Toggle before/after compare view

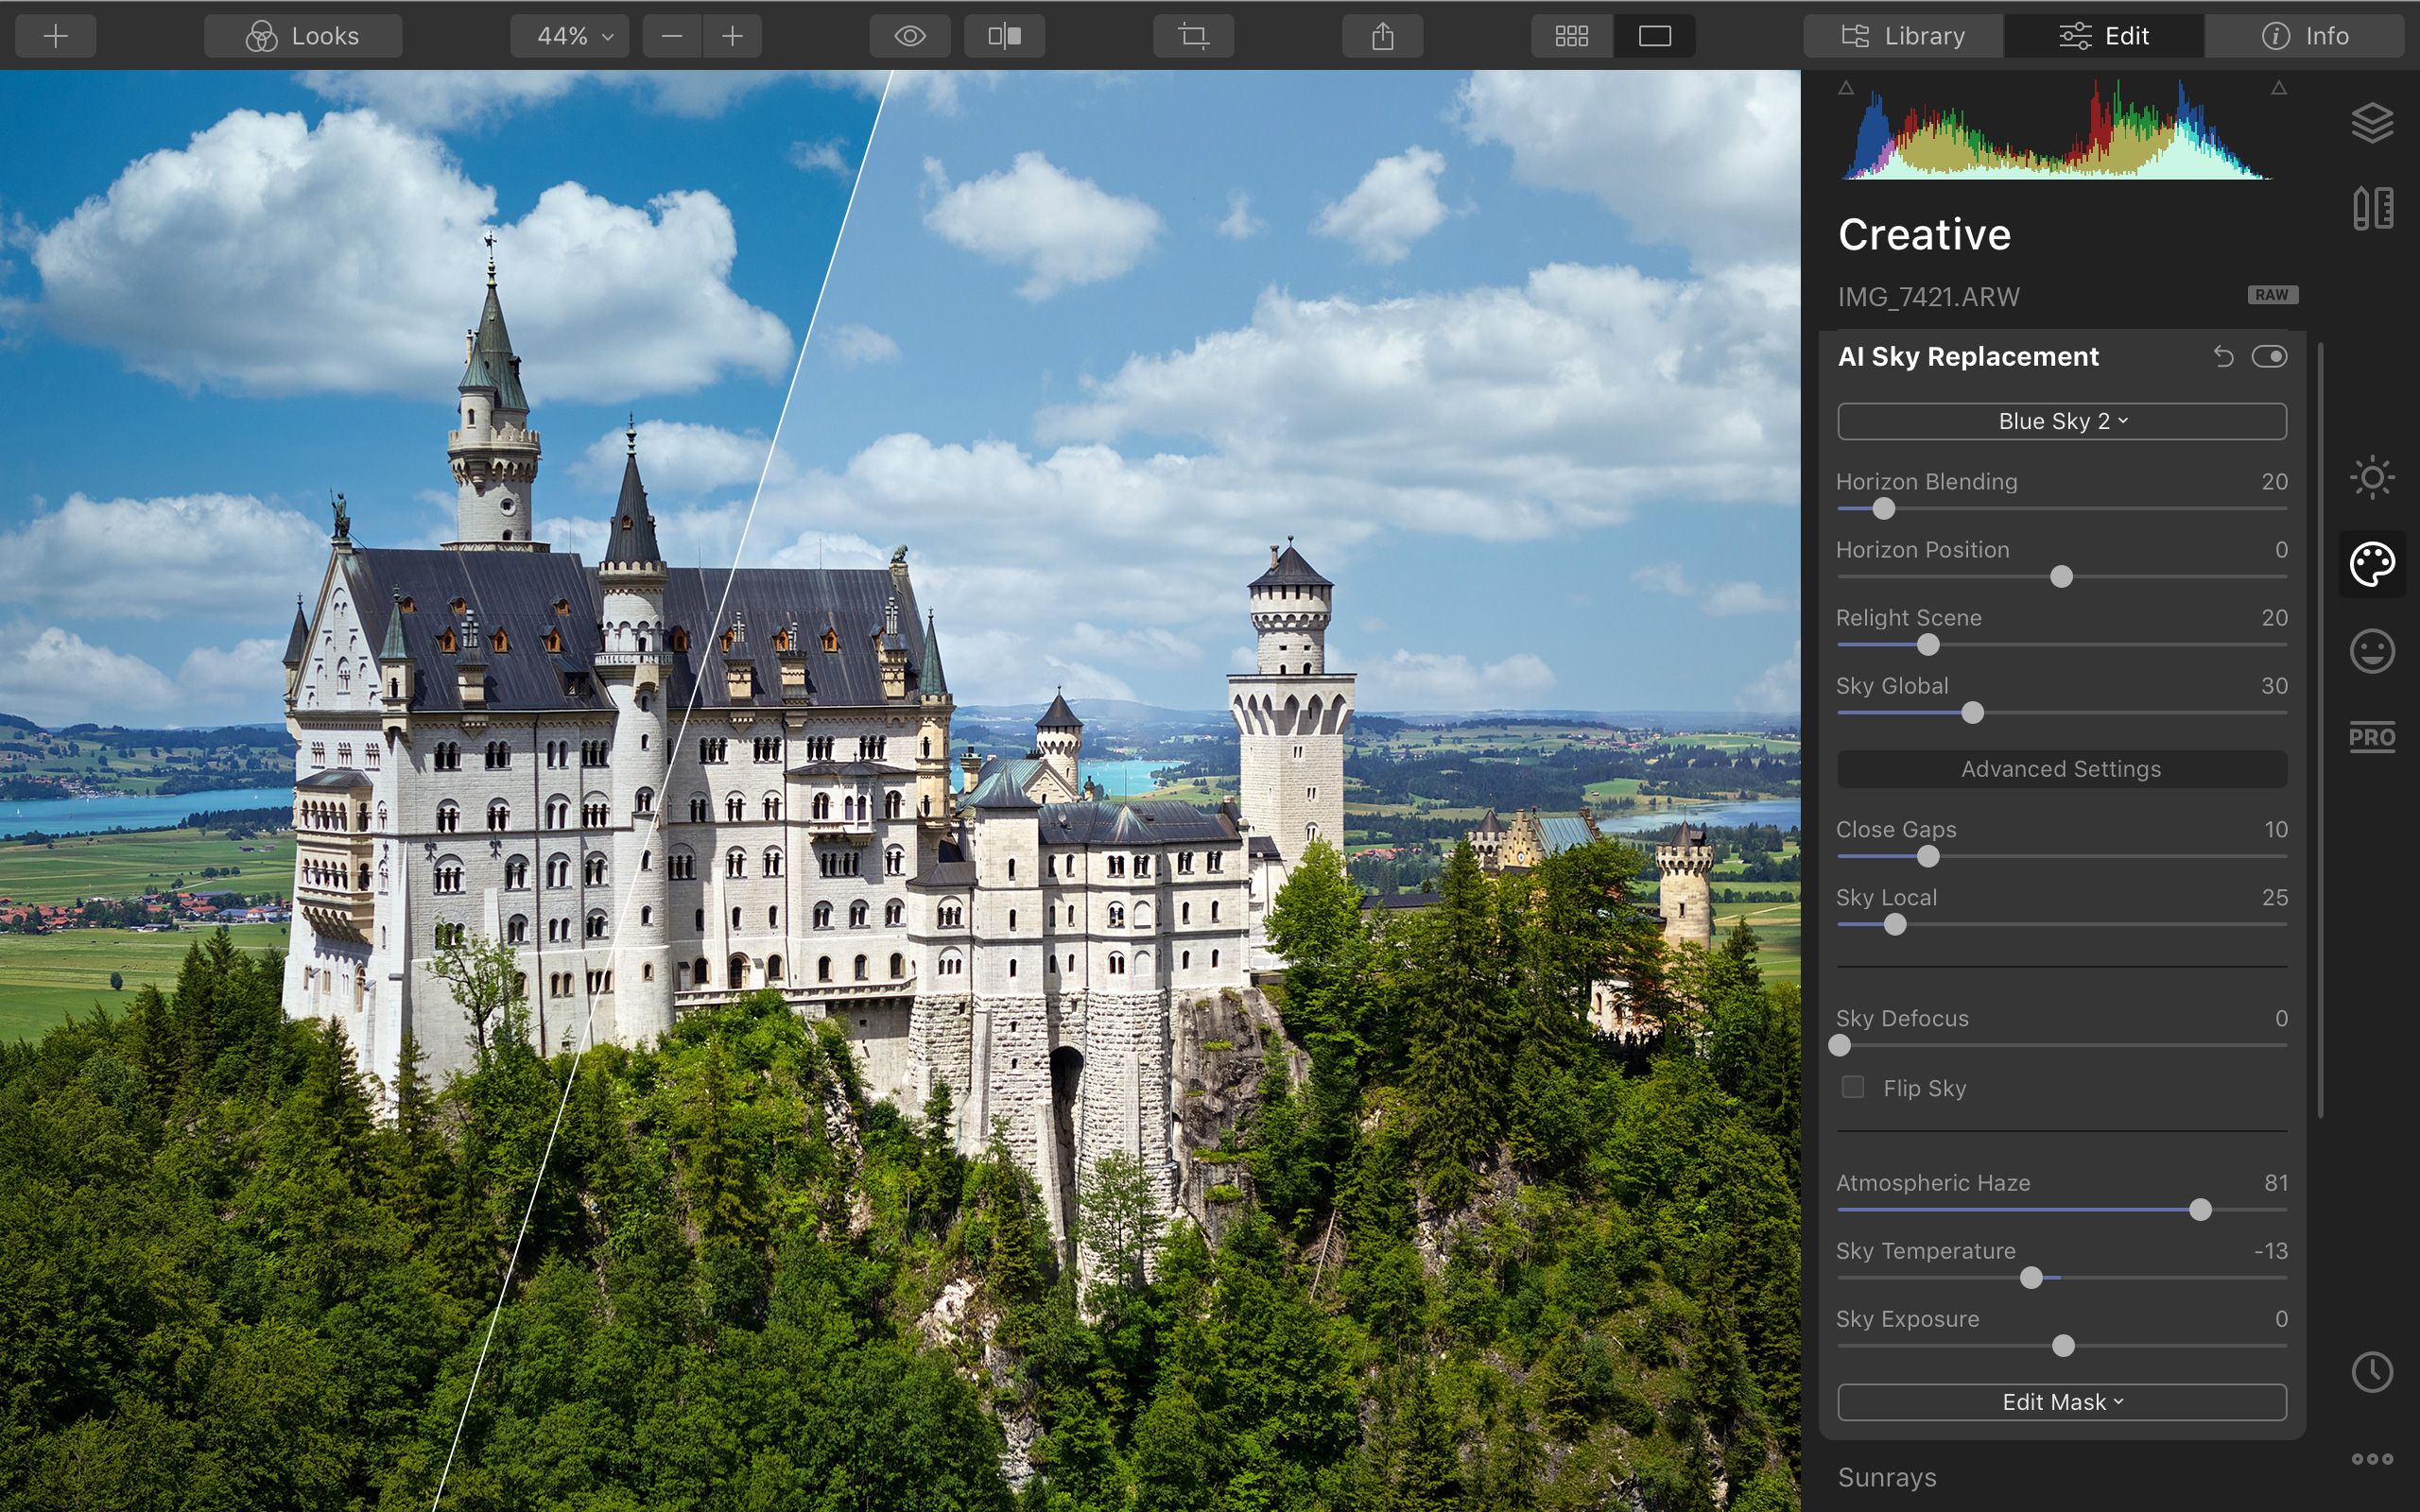1005,36
